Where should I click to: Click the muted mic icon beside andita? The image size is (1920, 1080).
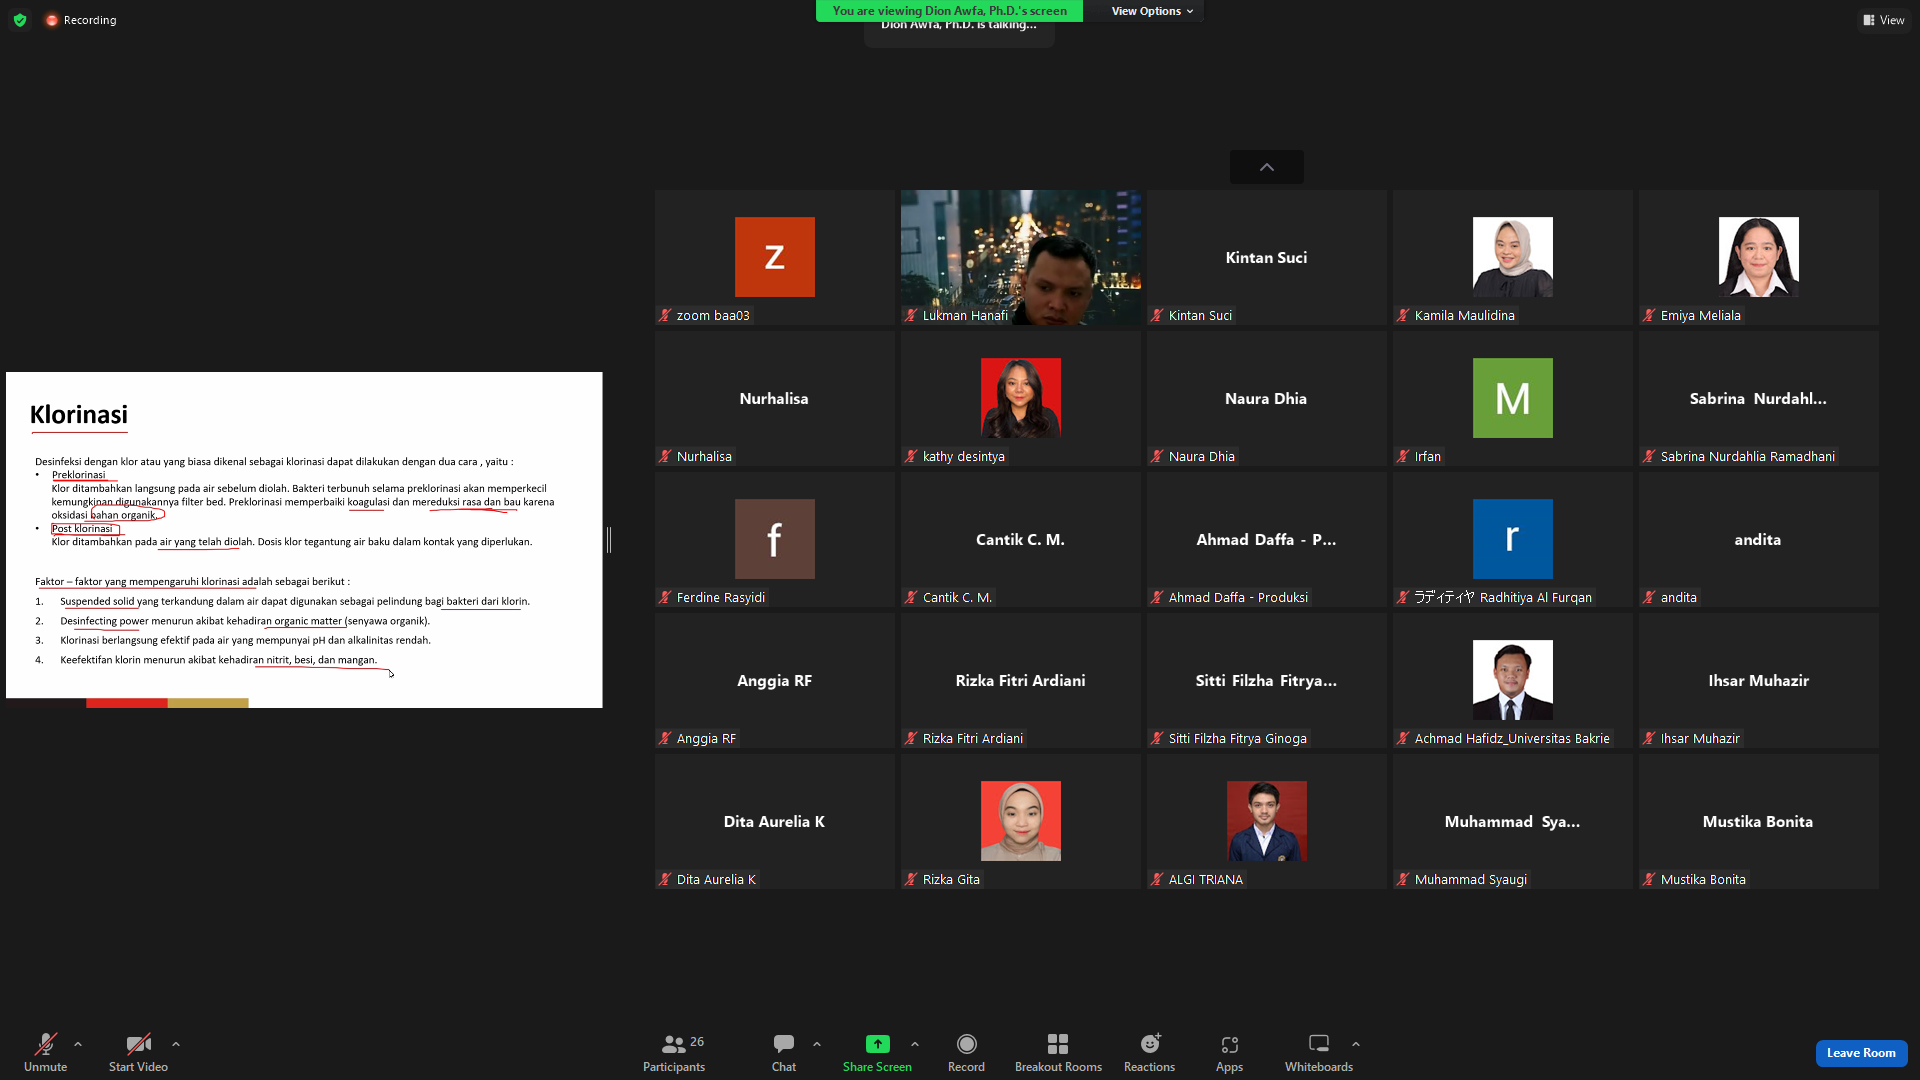[1650, 597]
